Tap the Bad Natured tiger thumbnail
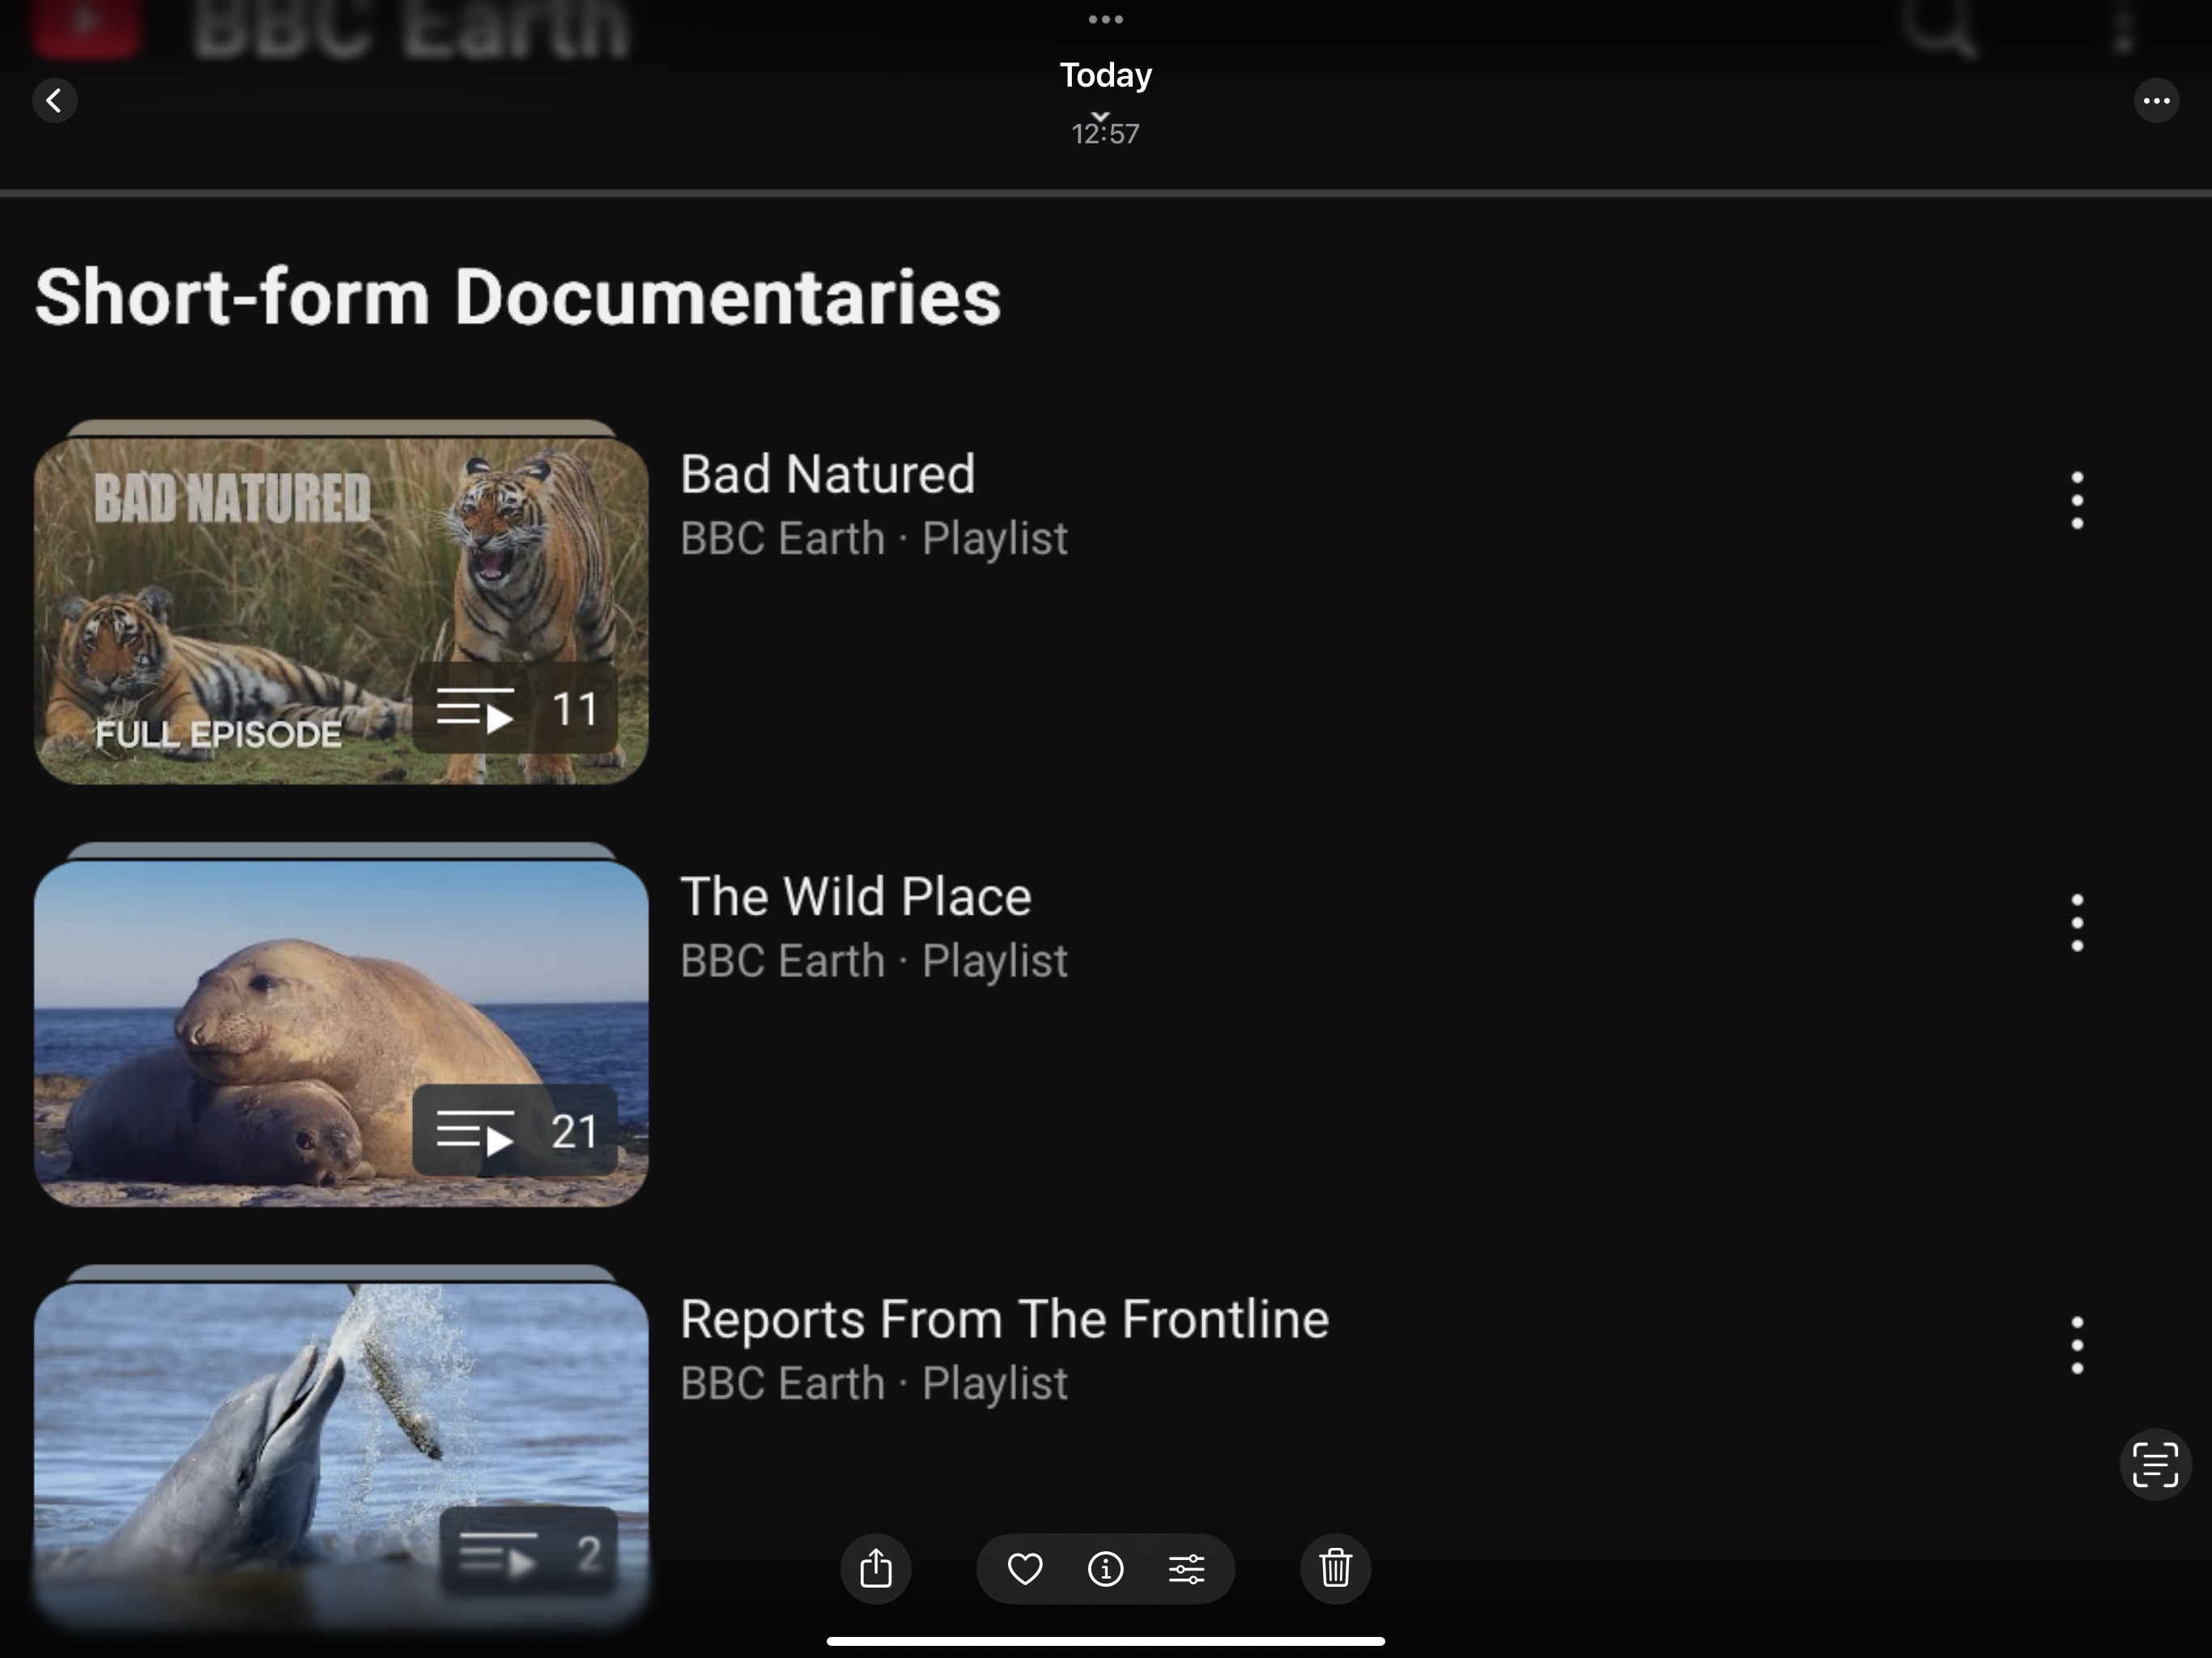 click(x=341, y=610)
